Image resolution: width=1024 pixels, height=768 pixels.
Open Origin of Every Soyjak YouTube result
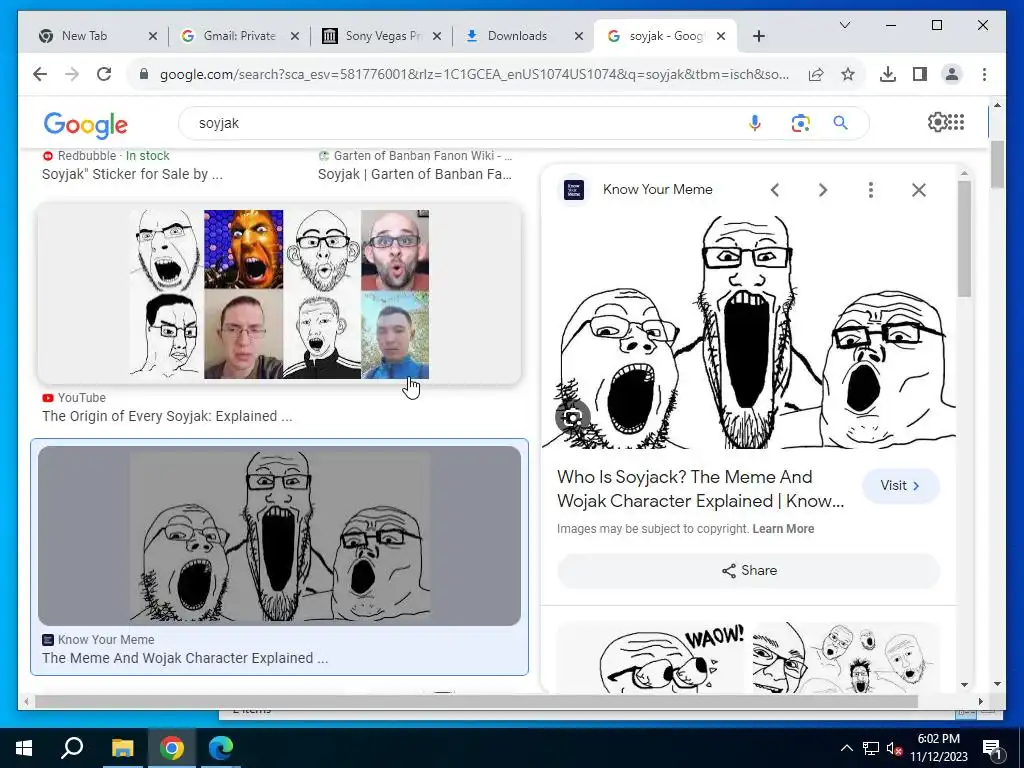[167, 416]
